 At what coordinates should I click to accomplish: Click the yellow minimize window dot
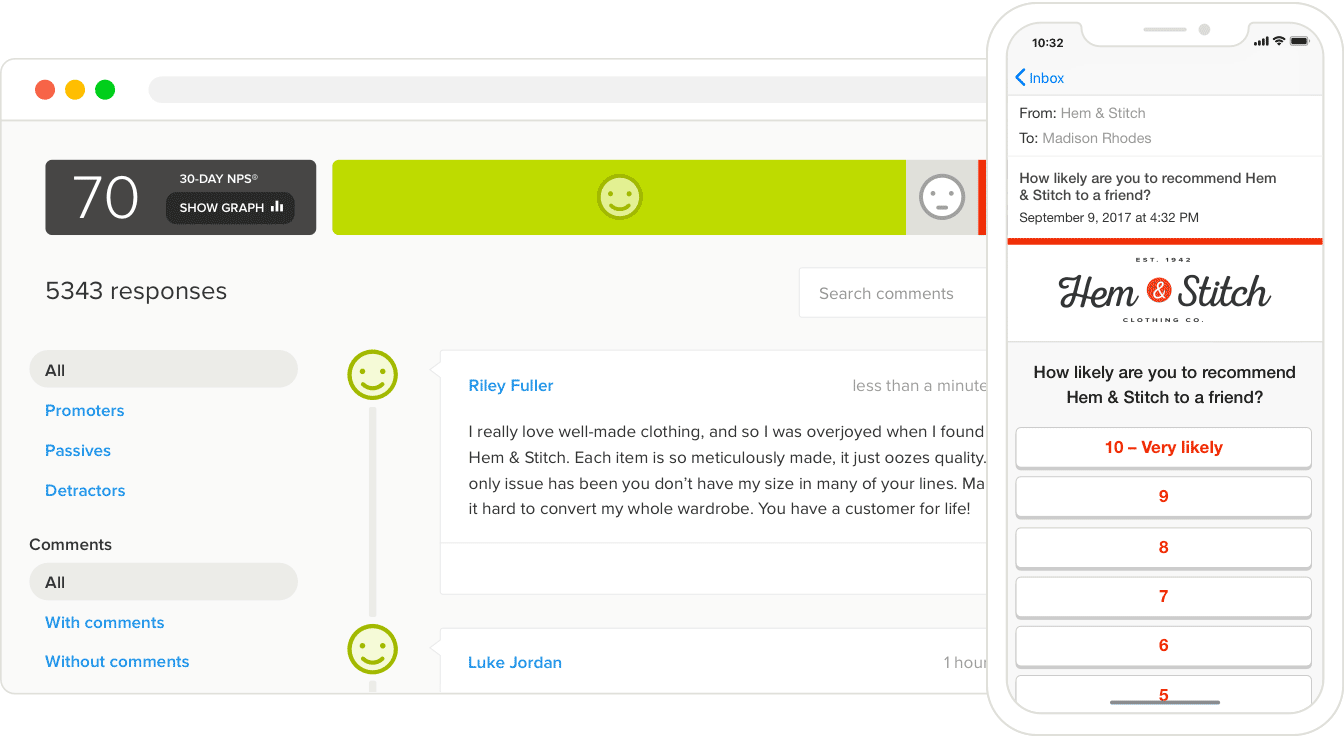pyautogui.click(x=75, y=90)
